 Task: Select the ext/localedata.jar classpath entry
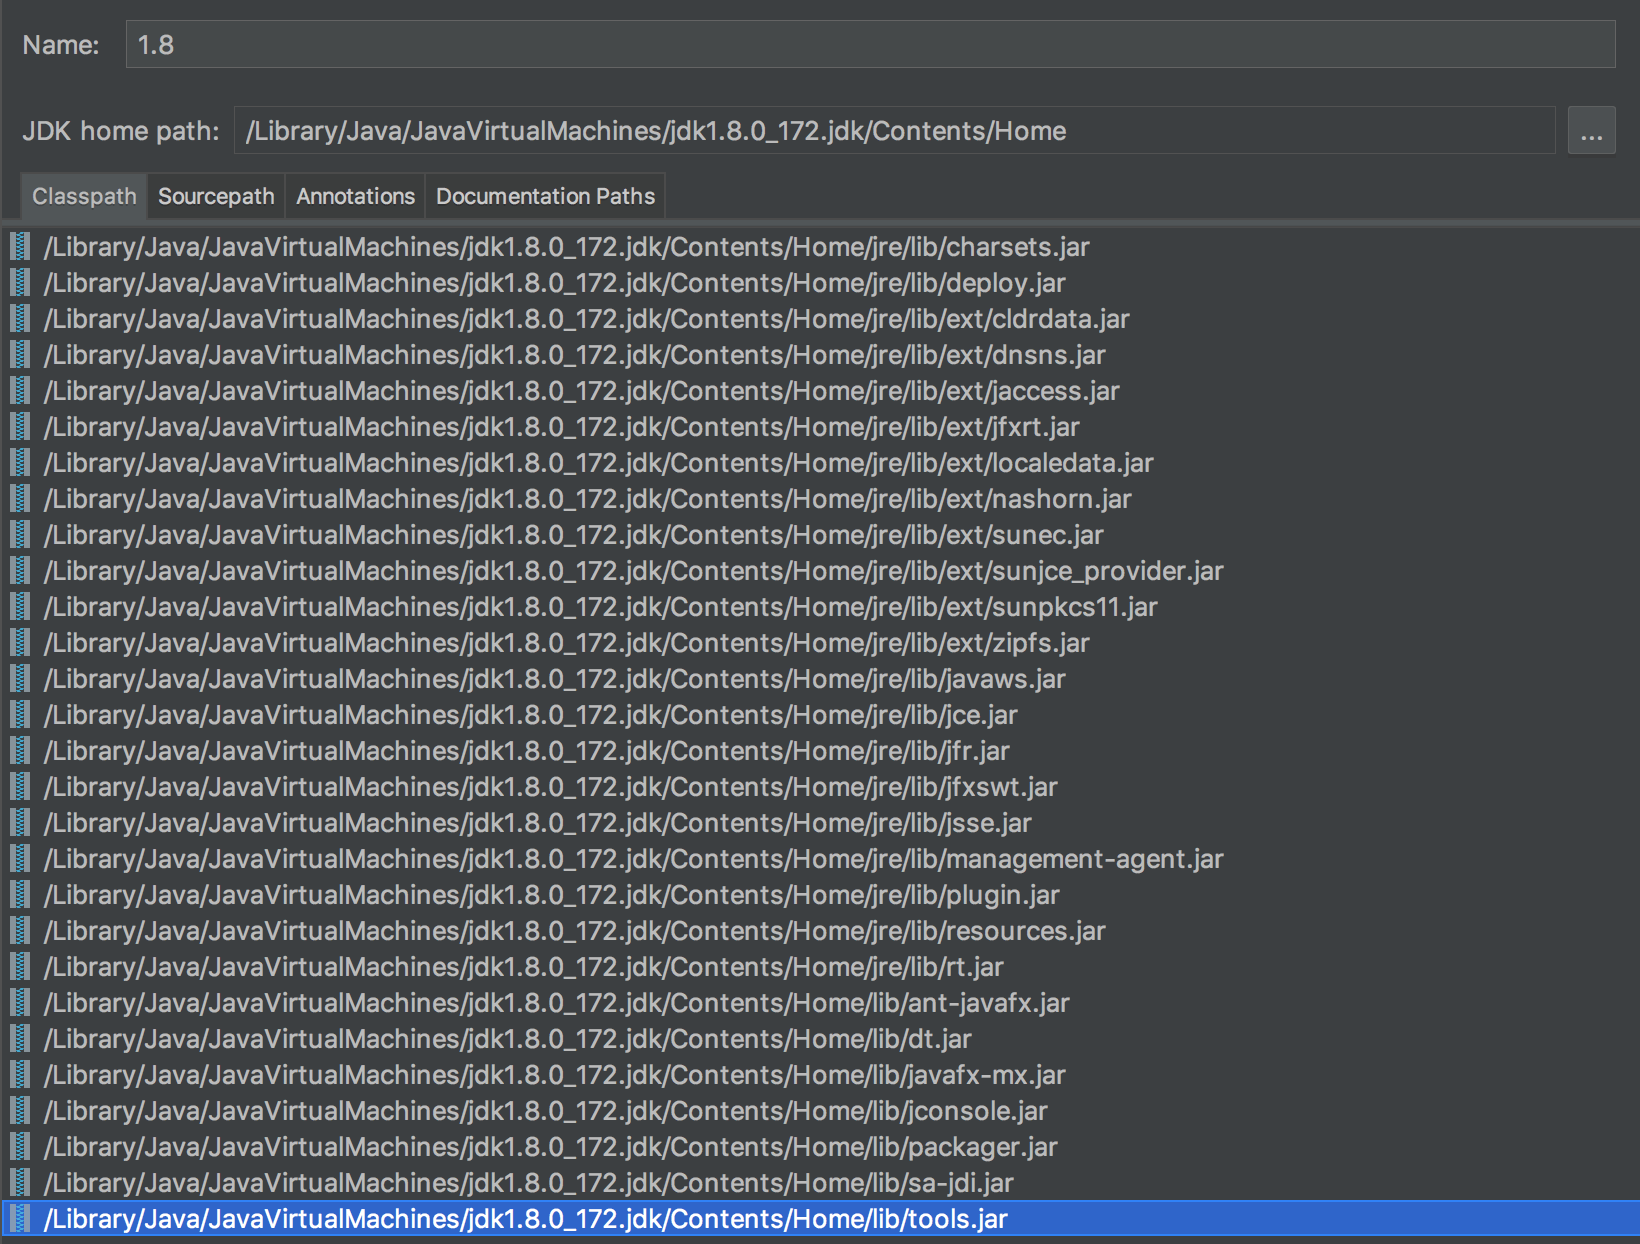click(820, 462)
